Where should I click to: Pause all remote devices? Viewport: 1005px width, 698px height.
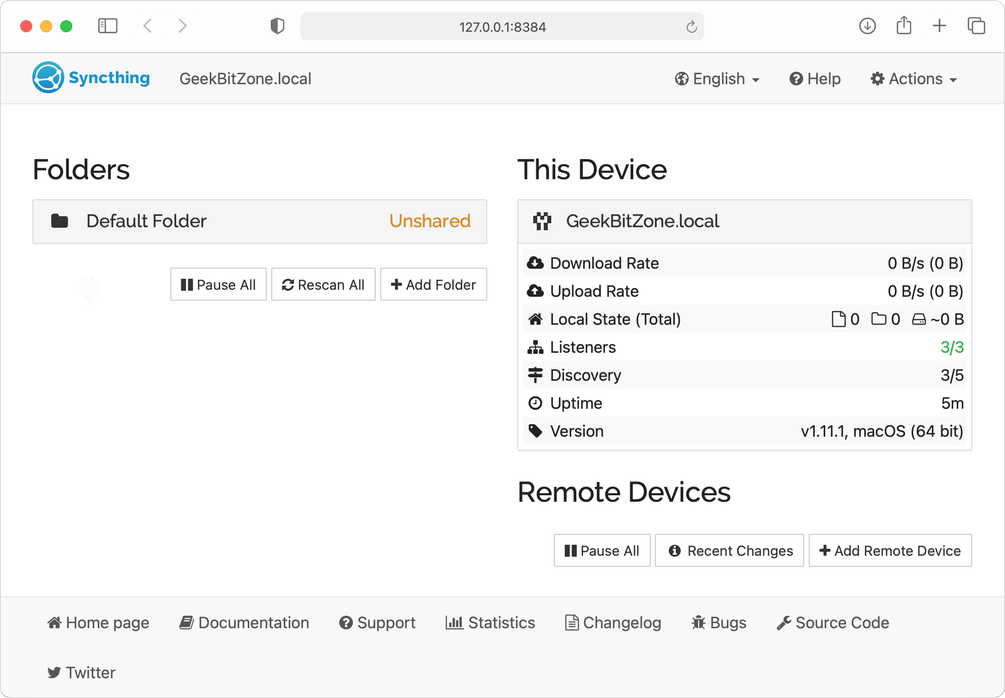(x=602, y=551)
